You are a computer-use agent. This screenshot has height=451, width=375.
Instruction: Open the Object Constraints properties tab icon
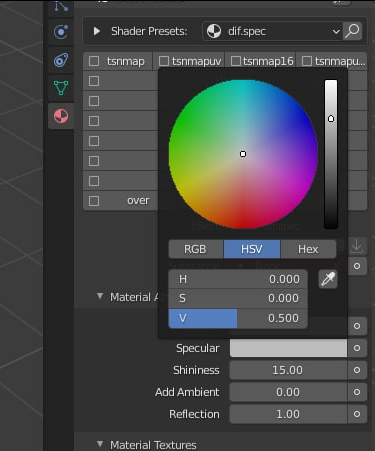[x=61, y=60]
